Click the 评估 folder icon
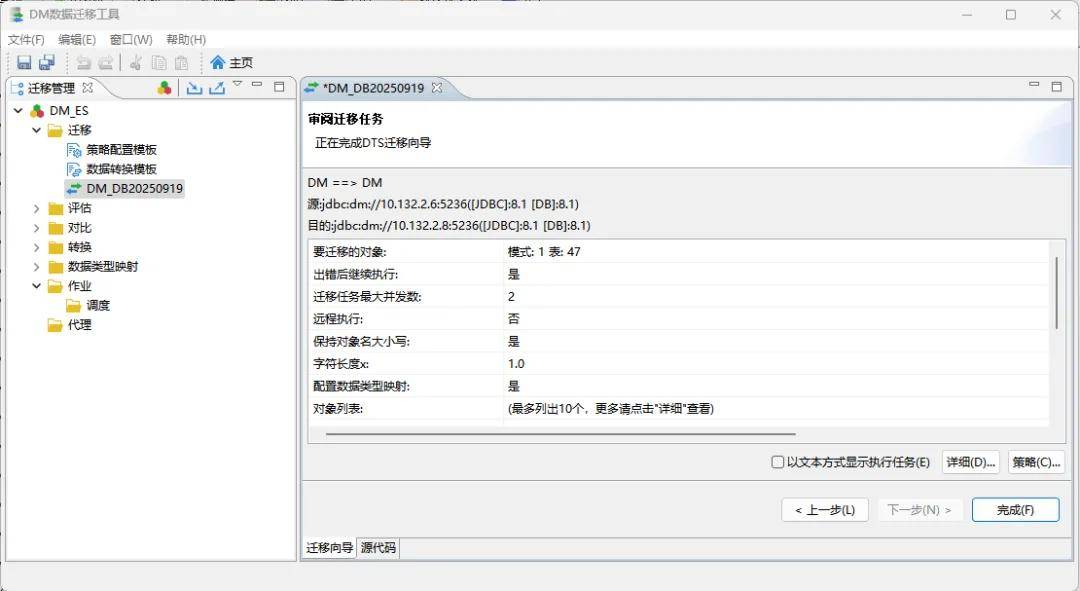Screen dimensions: 1080x591 pos(55,208)
